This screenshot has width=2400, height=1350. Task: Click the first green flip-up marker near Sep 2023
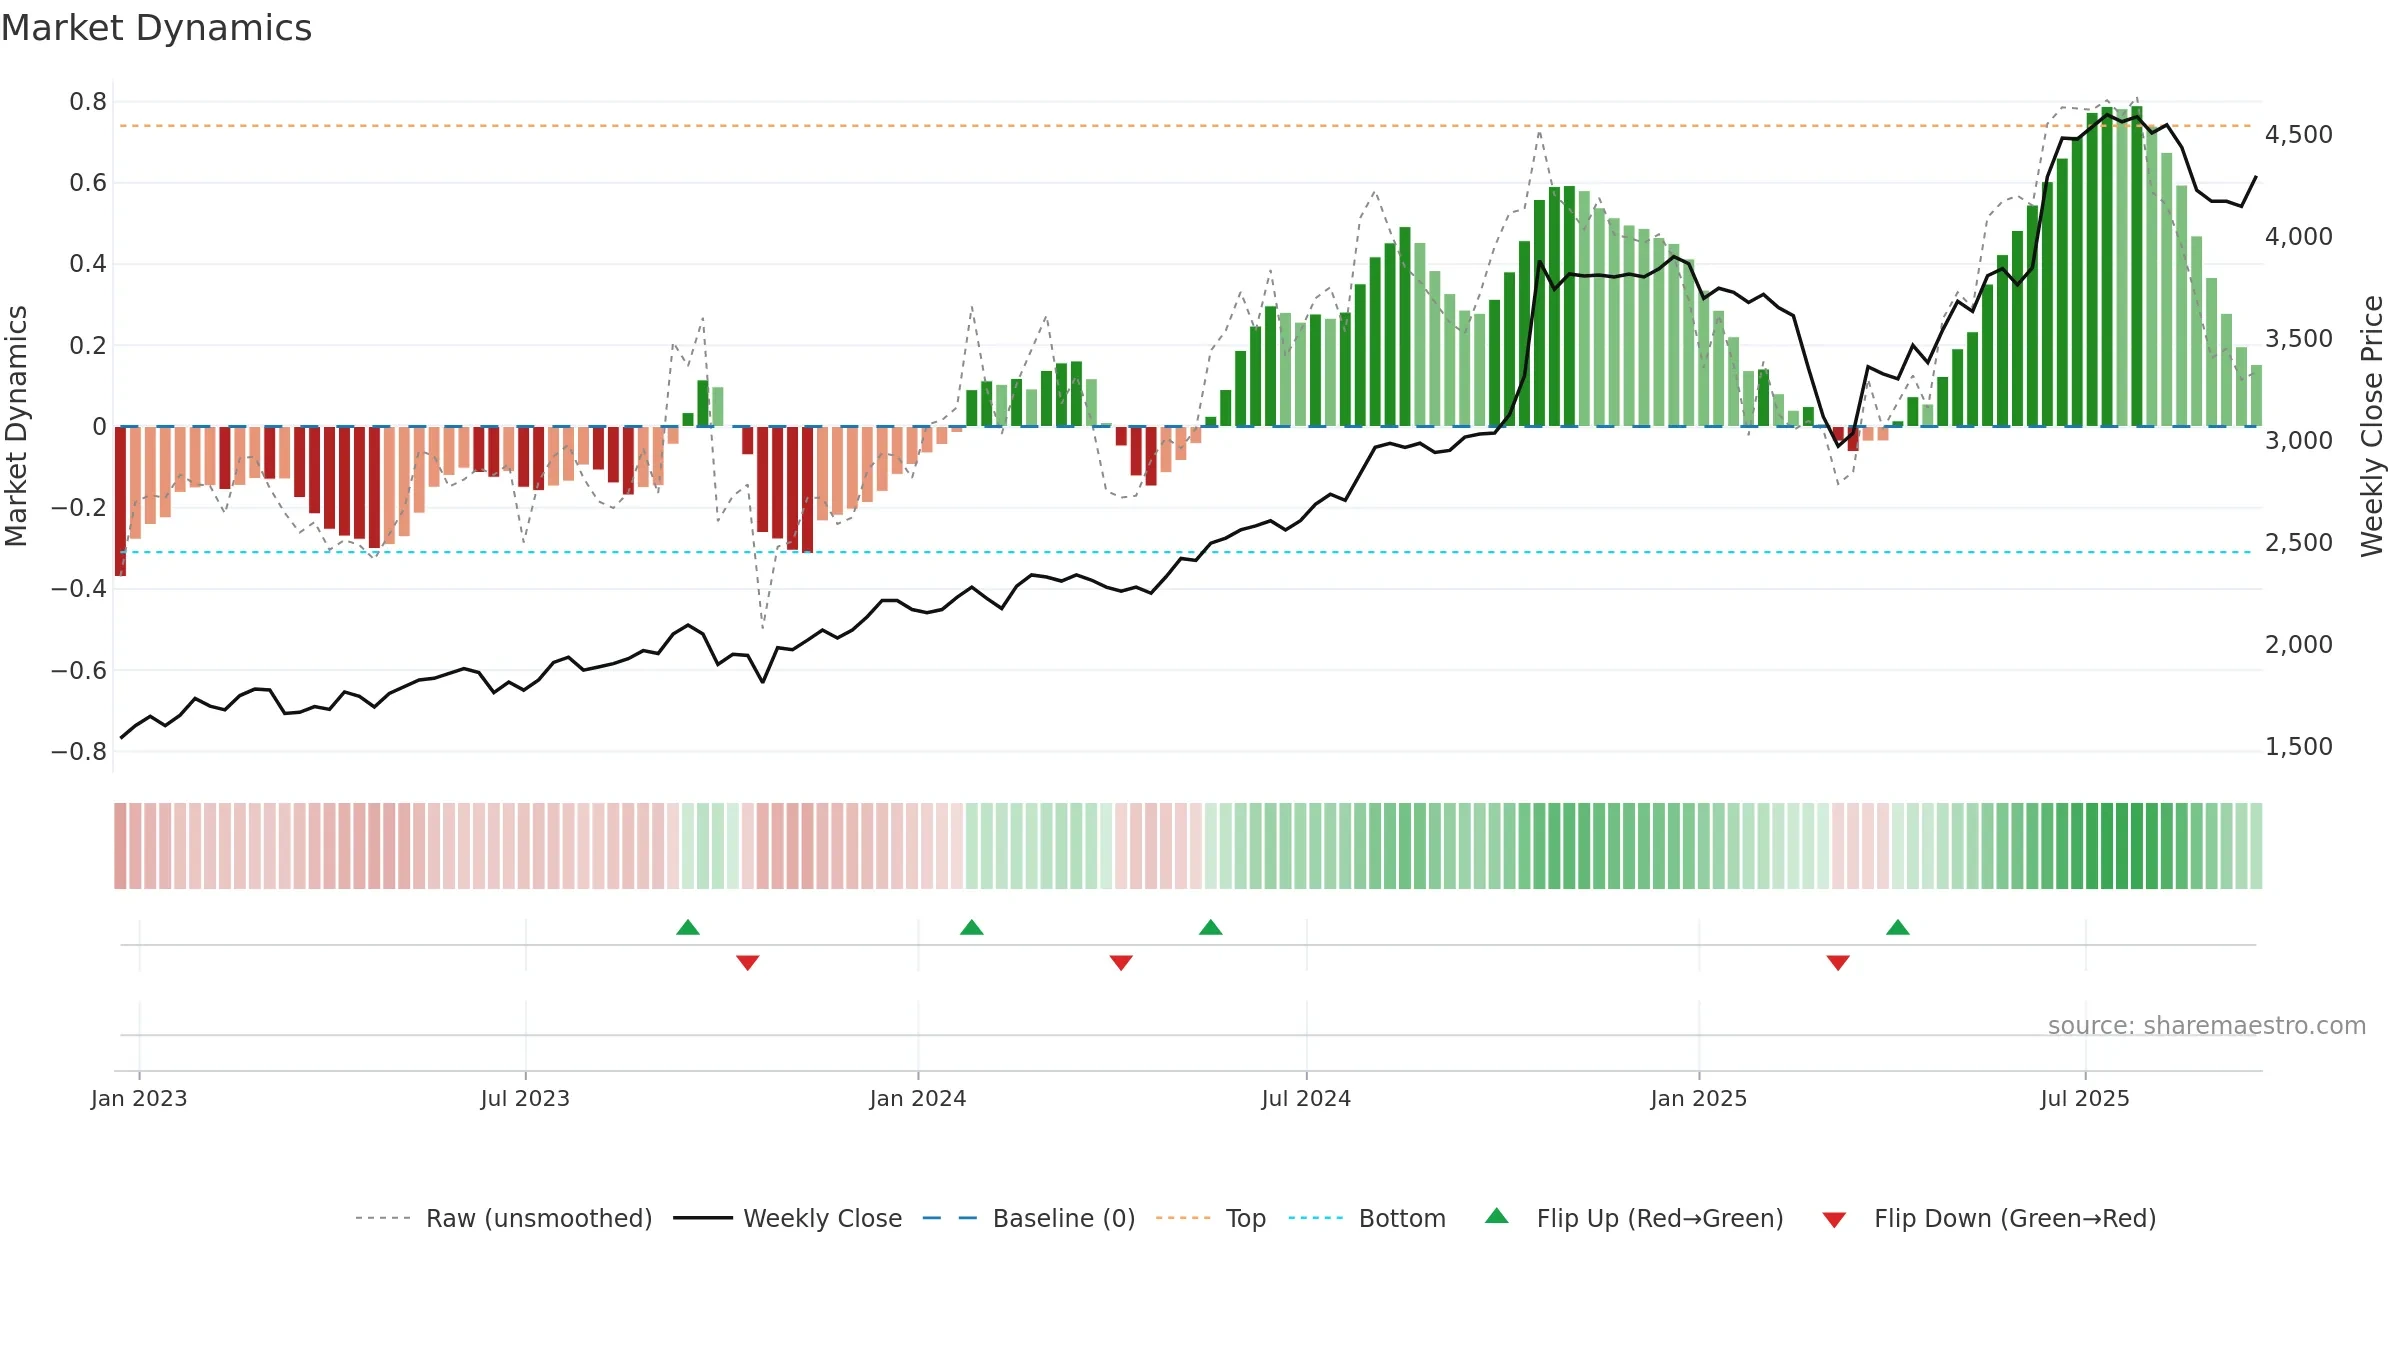(688, 927)
